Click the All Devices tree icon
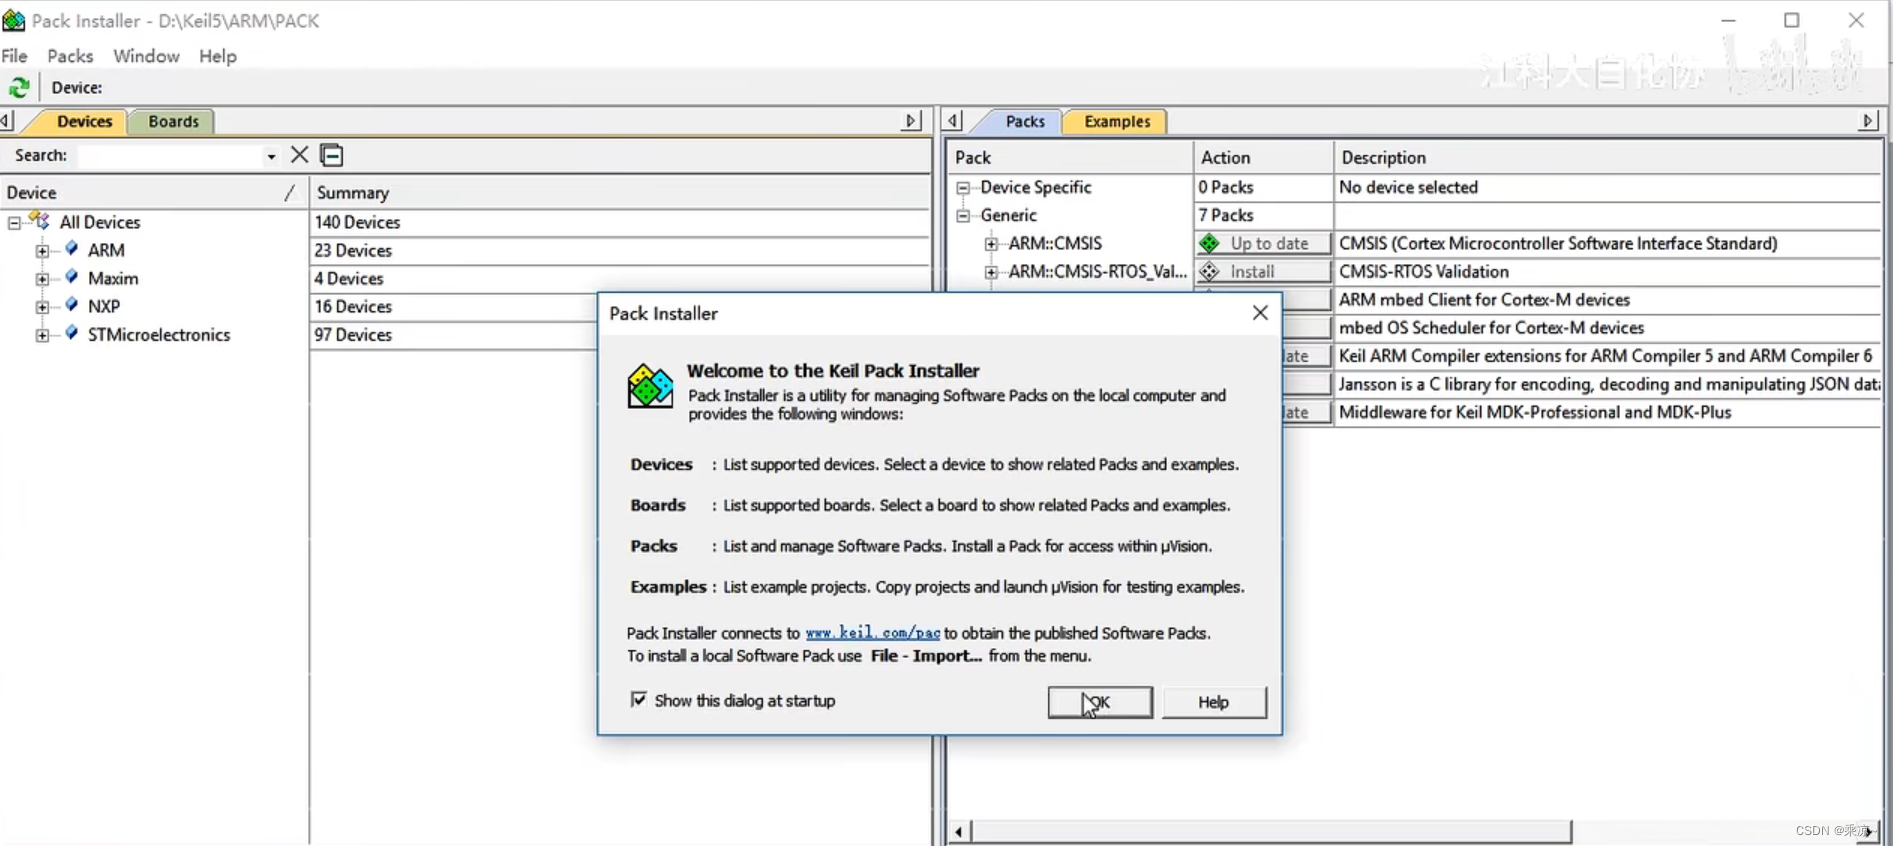Viewport: 1893px width, 846px height. [x=40, y=221]
